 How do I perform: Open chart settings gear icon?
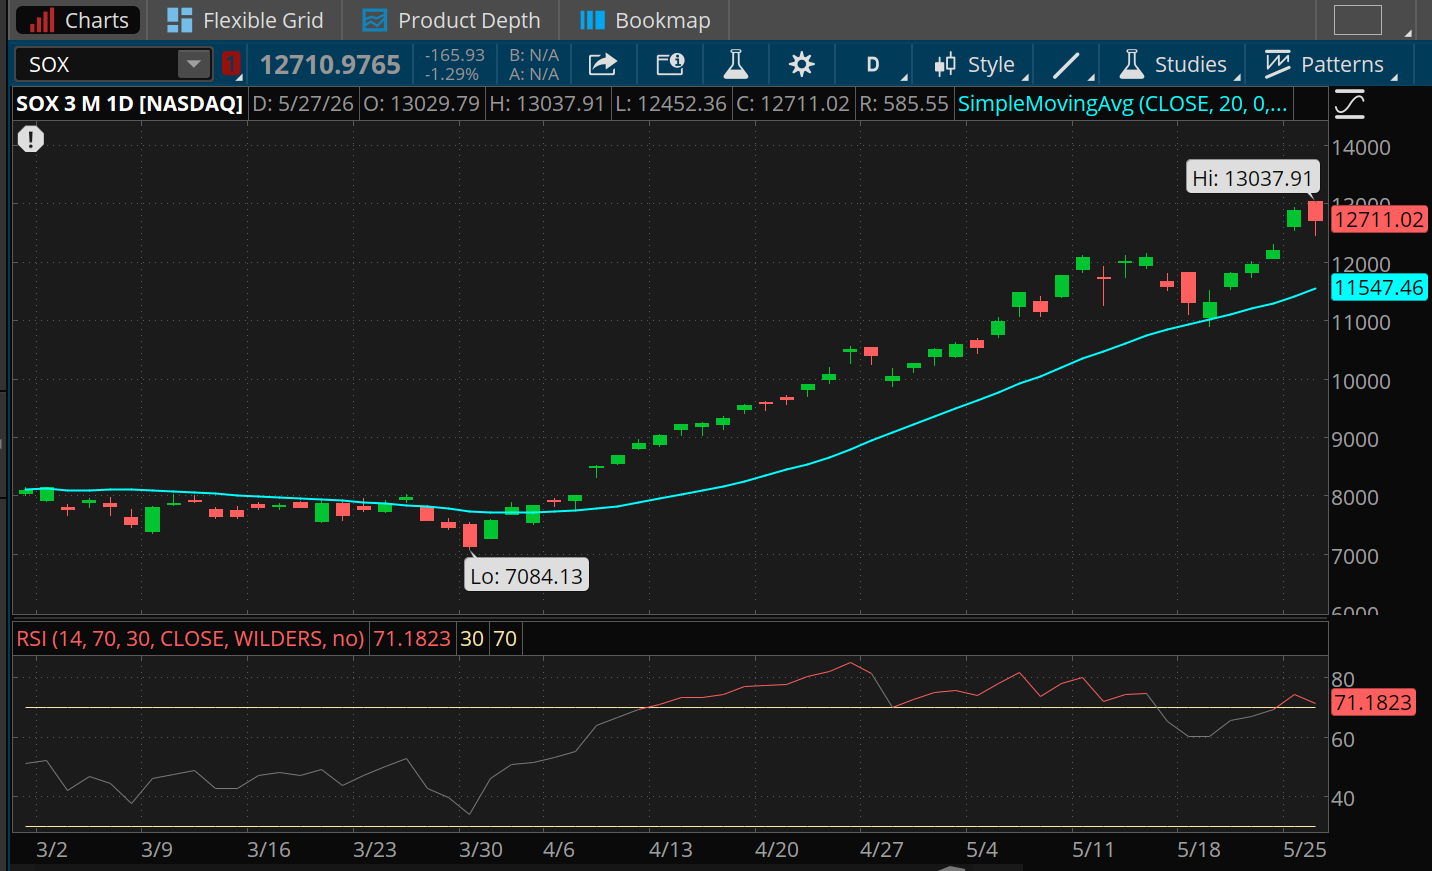pos(801,64)
